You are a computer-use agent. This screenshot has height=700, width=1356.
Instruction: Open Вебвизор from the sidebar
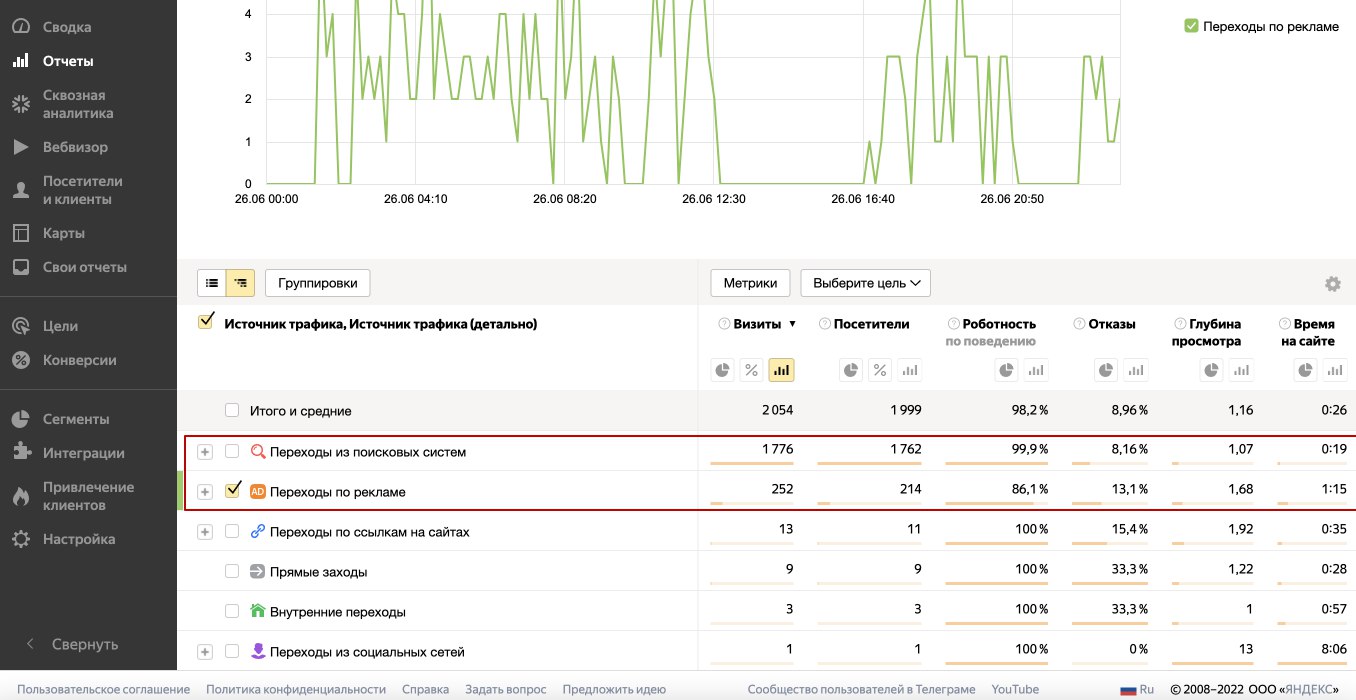(x=75, y=147)
